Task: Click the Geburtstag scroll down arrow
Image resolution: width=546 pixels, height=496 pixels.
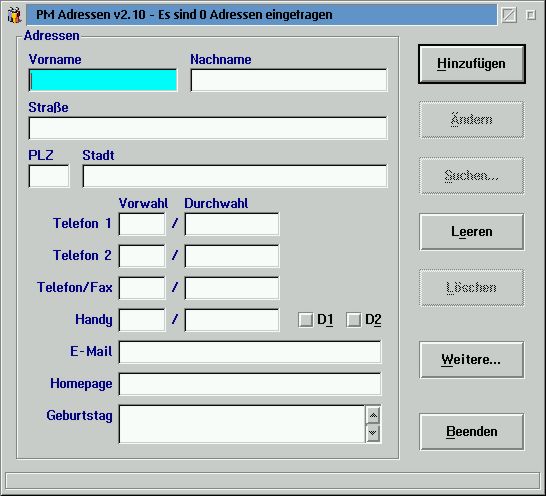Action: pyautogui.click(x=373, y=433)
